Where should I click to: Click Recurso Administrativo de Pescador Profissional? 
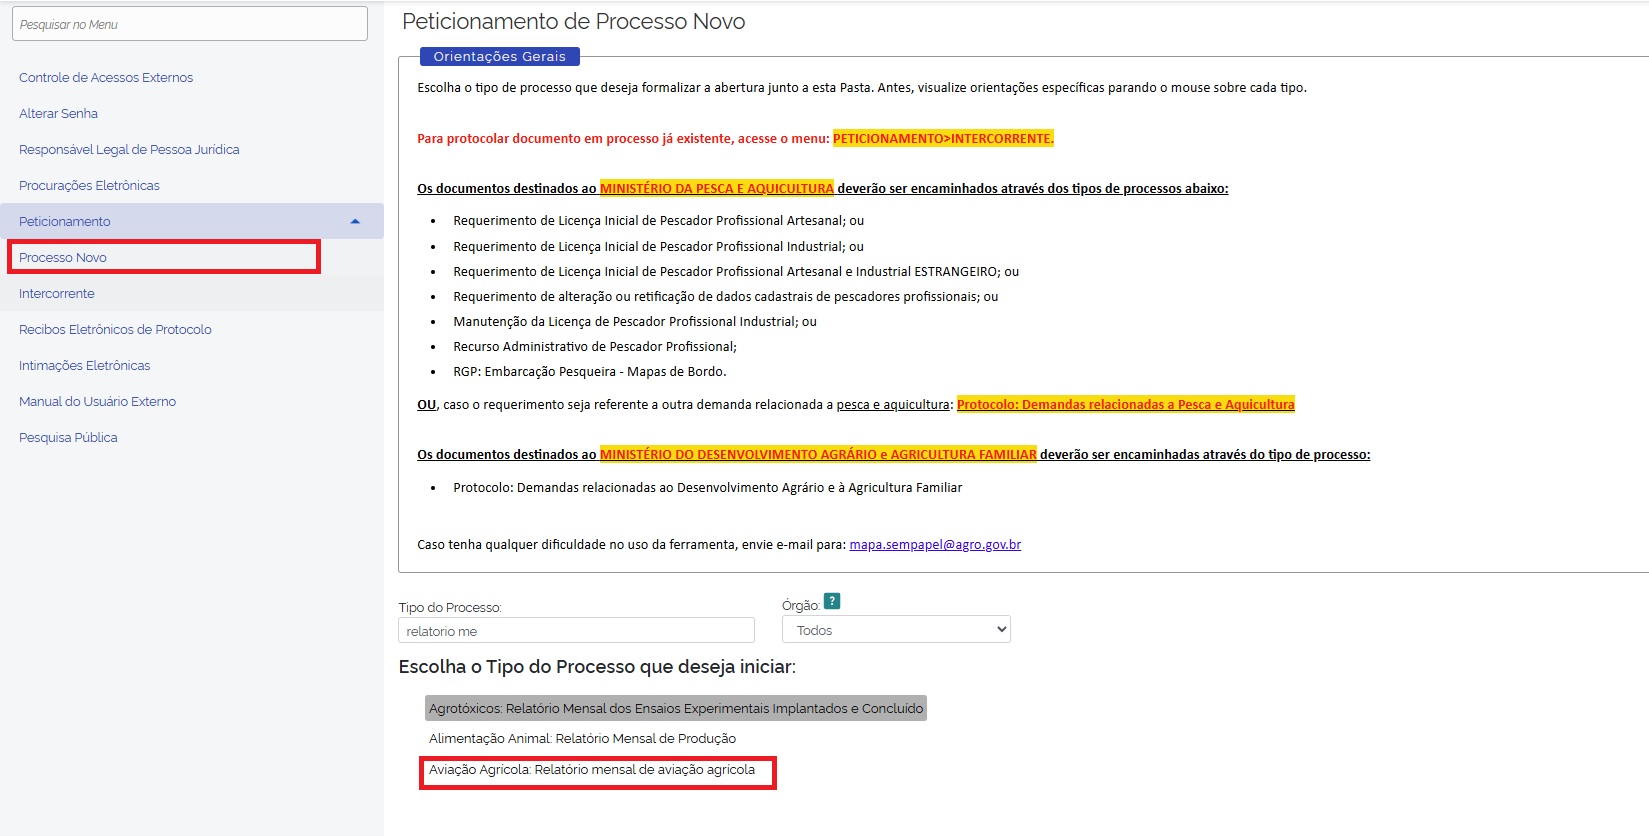click(595, 347)
